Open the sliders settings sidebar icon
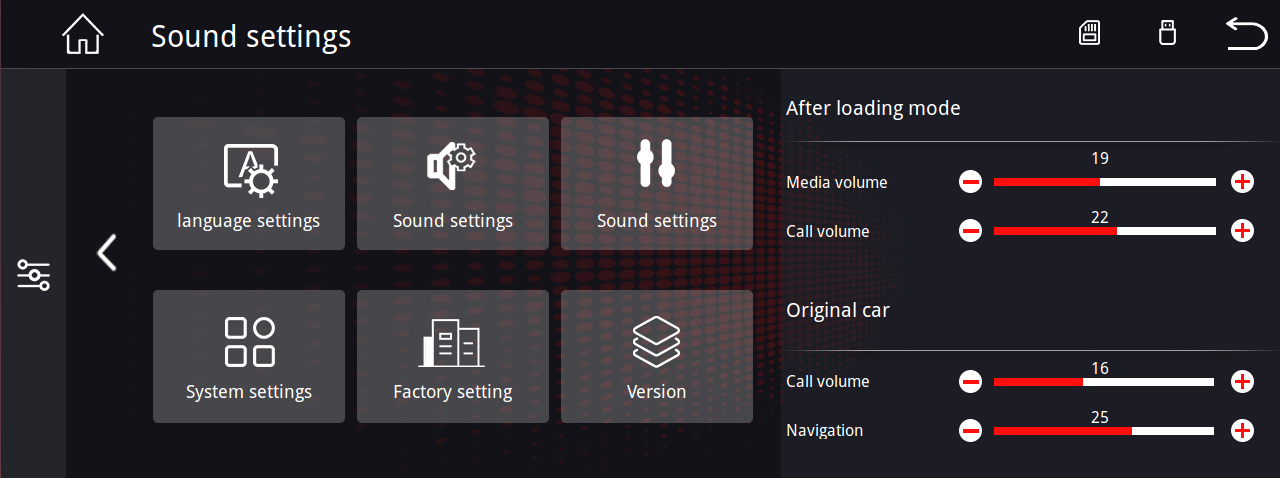Image resolution: width=1280 pixels, height=478 pixels. coord(33,274)
